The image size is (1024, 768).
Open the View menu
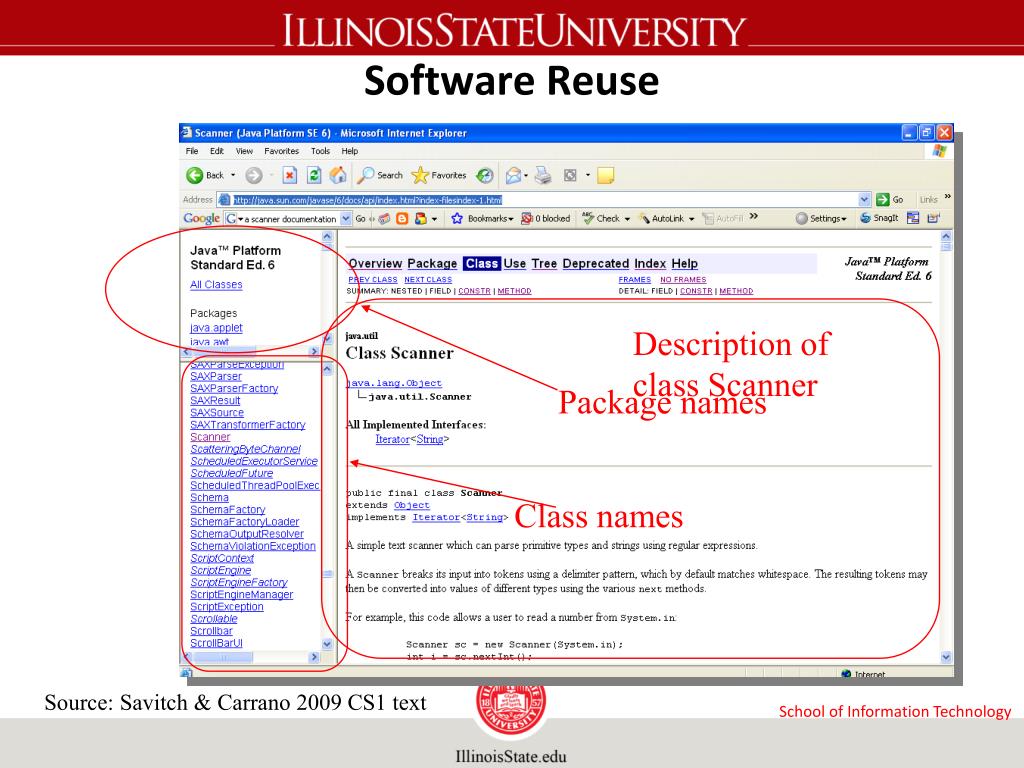point(244,151)
